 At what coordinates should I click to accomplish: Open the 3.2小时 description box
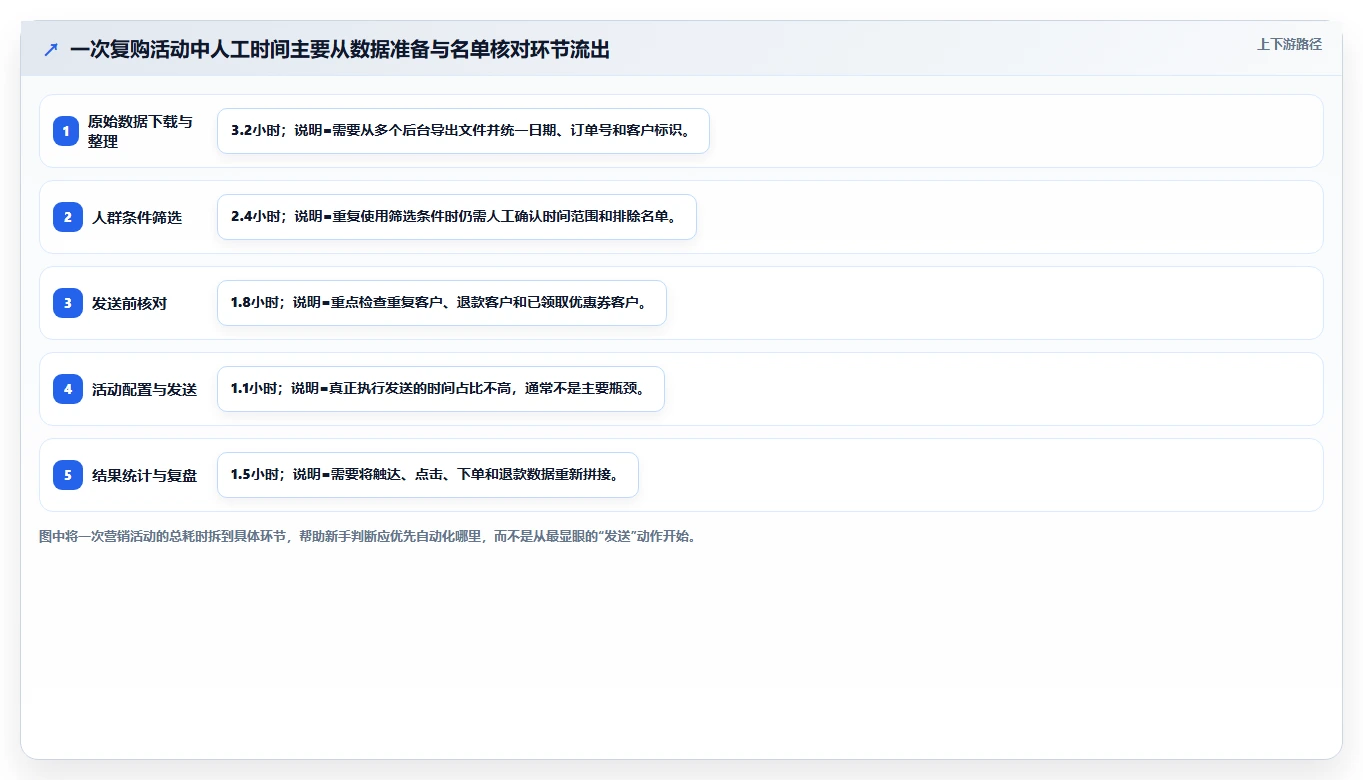click(463, 131)
